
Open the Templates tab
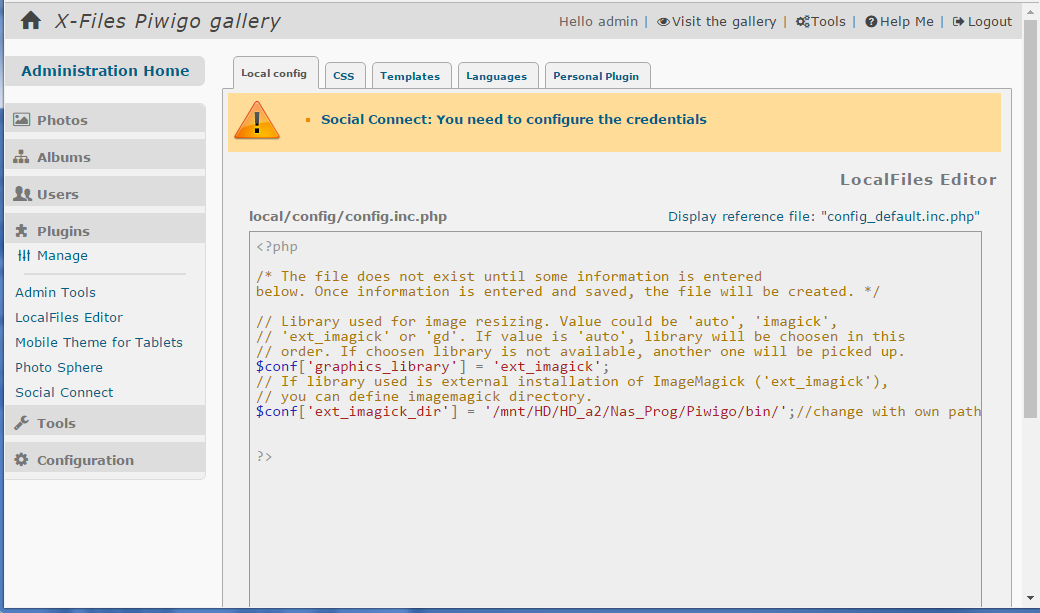(410, 76)
